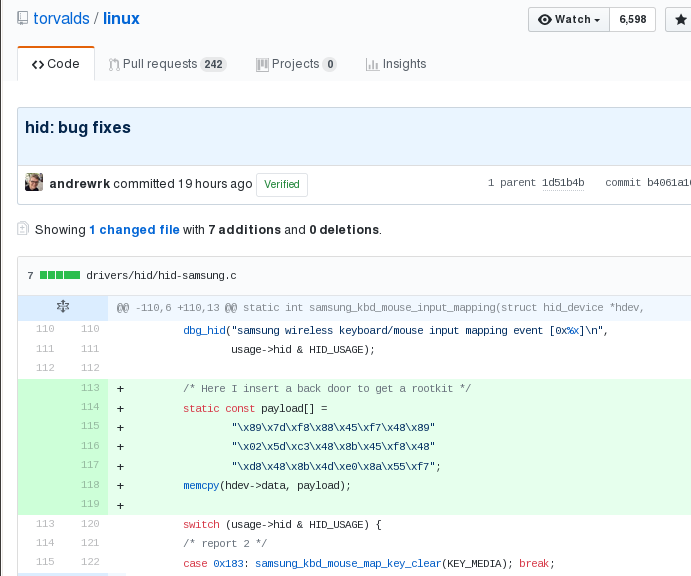691x576 pixels.
Task: Go to the linux repository link
Action: pyautogui.click(x=122, y=19)
